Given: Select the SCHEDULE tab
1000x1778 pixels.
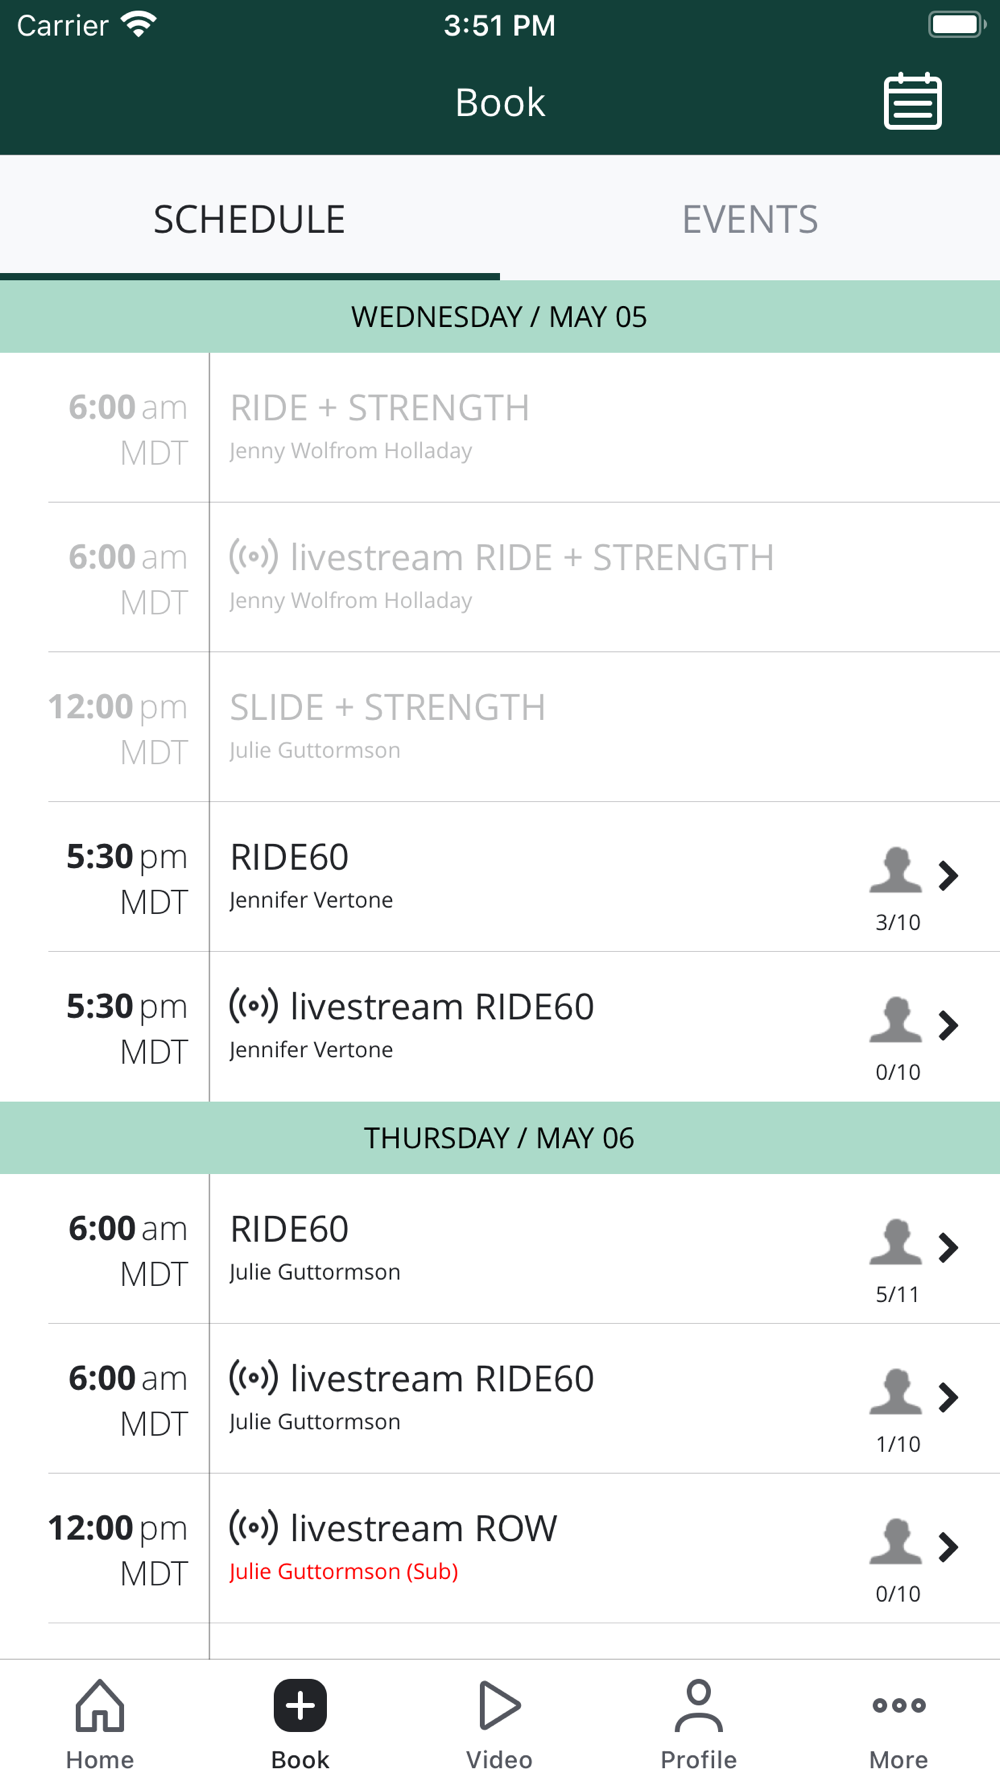Looking at the screenshot, I should 249,219.
